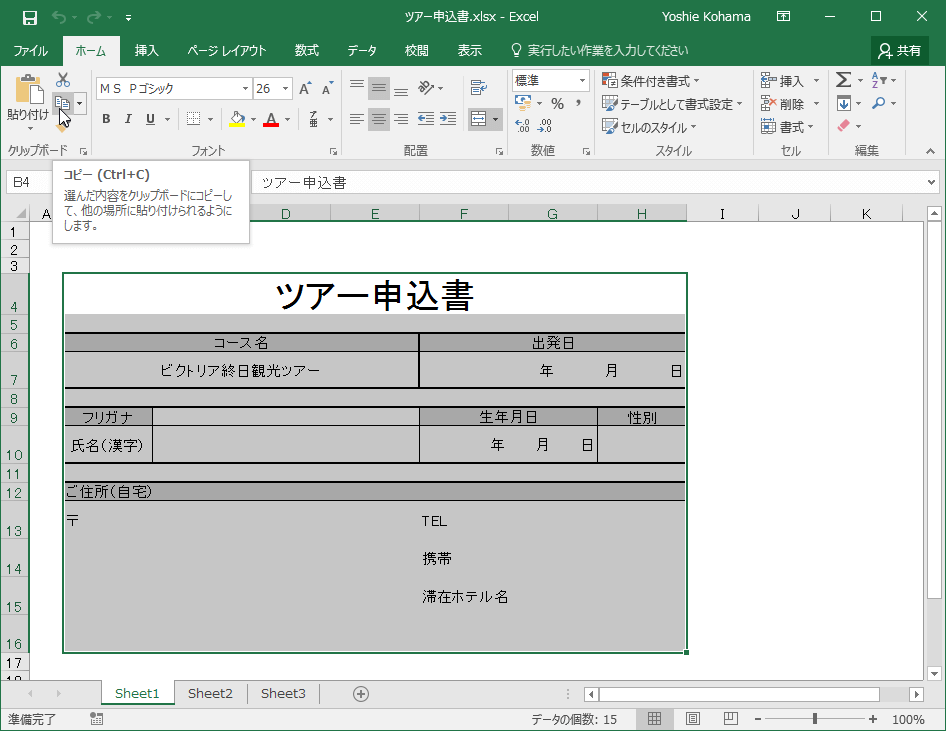The image size is (946, 731).
Task: Open 条件付き書式 conditional formatting menu
Action: tap(650, 81)
